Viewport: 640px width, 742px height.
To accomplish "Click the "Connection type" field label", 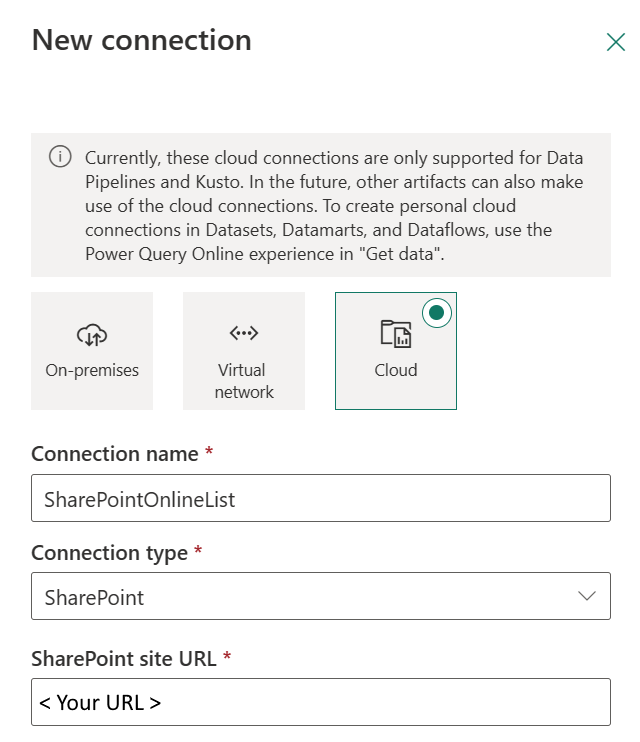I will pos(110,553).
